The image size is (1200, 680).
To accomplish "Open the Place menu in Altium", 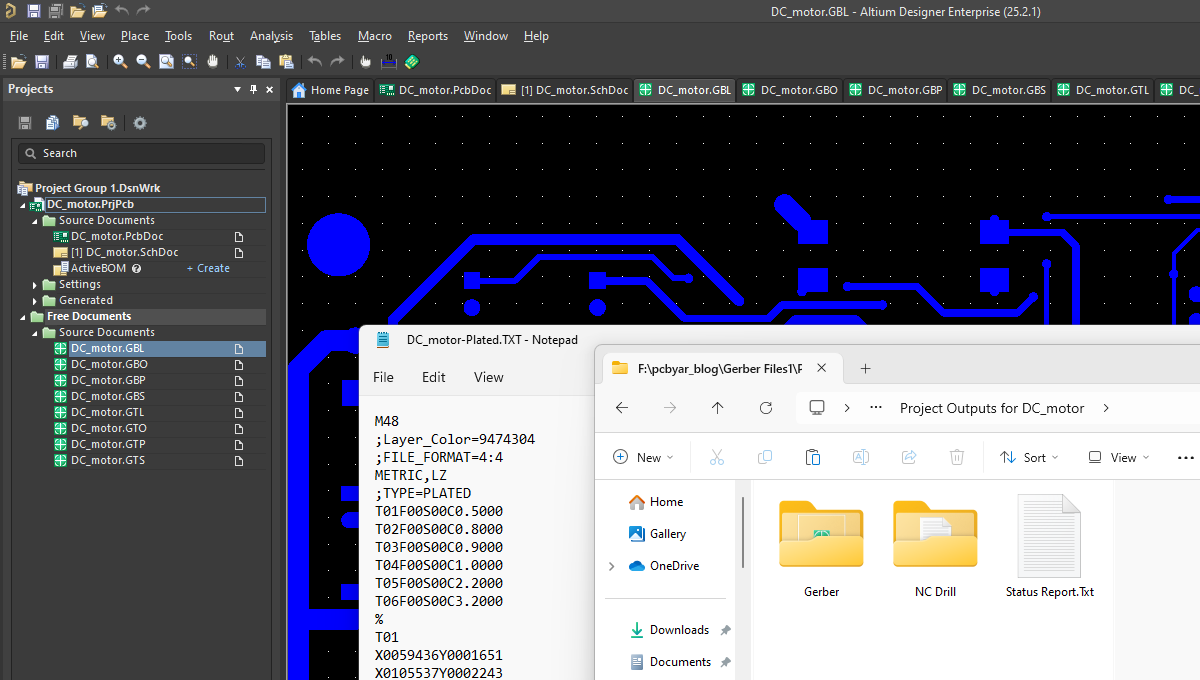I will point(135,36).
